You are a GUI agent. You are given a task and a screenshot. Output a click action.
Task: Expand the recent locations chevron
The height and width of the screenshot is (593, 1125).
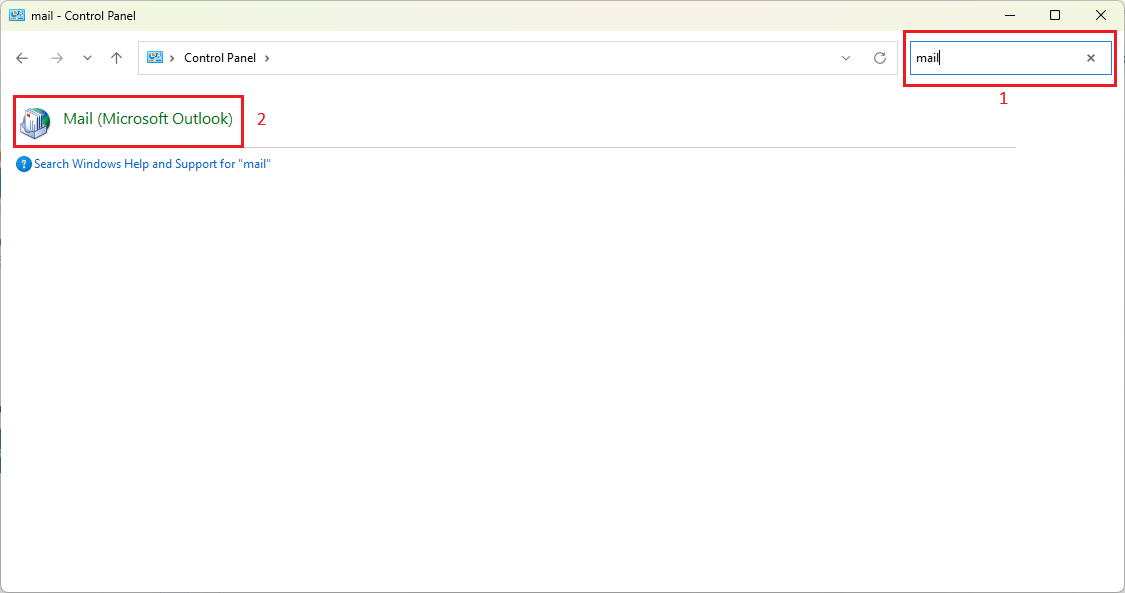(87, 58)
